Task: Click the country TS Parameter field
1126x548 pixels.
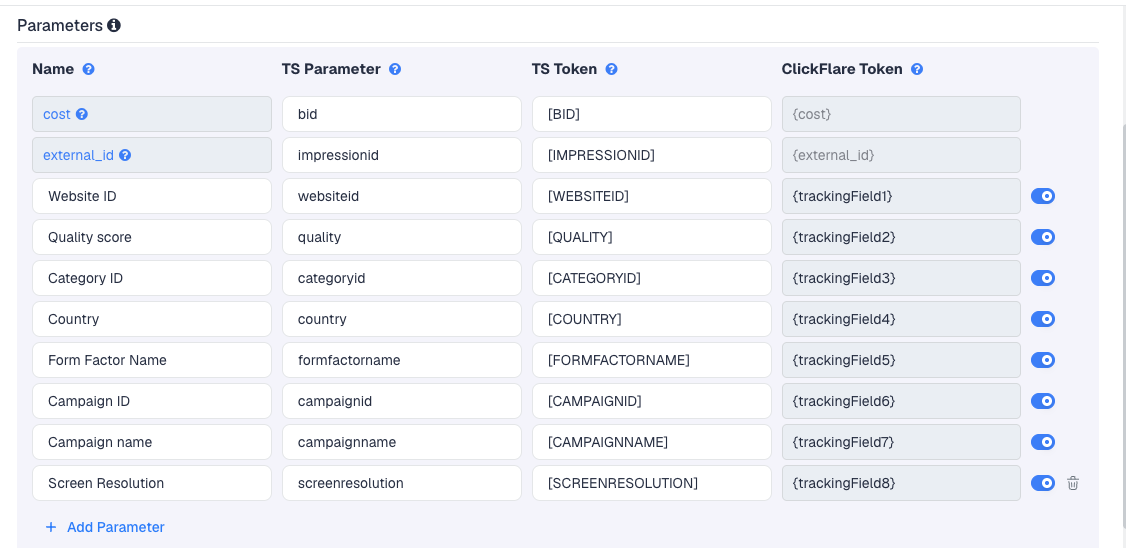Action: (x=402, y=319)
